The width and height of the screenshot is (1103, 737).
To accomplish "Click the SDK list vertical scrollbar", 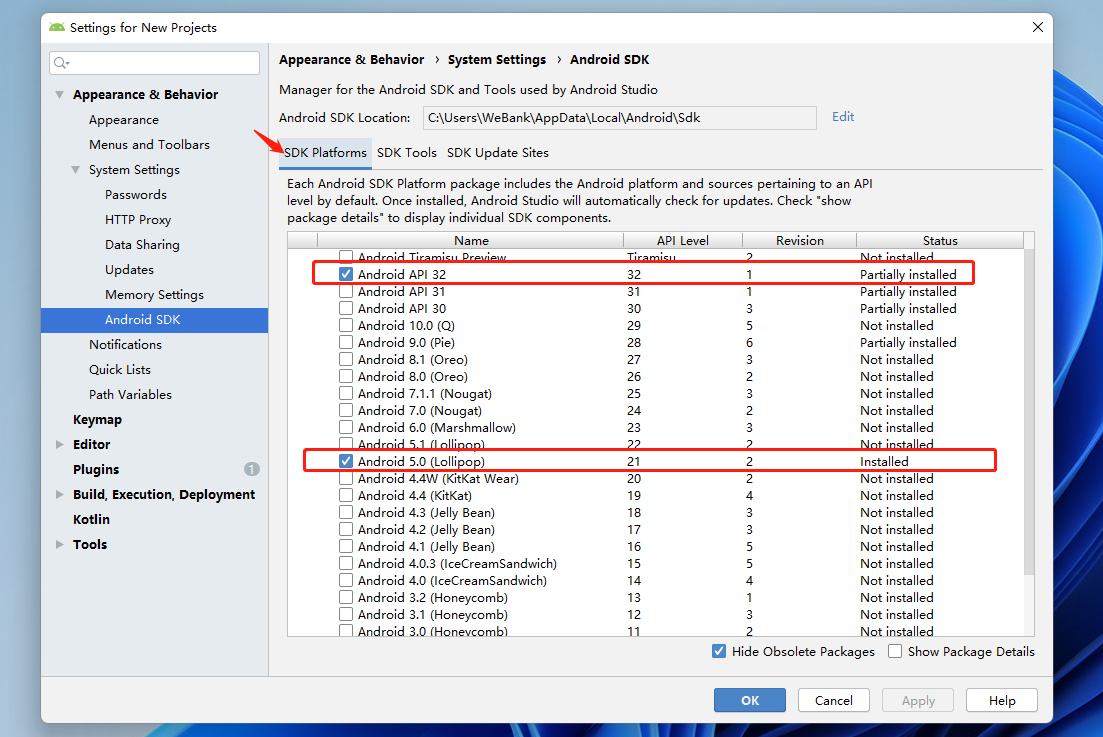I will coord(1028,411).
